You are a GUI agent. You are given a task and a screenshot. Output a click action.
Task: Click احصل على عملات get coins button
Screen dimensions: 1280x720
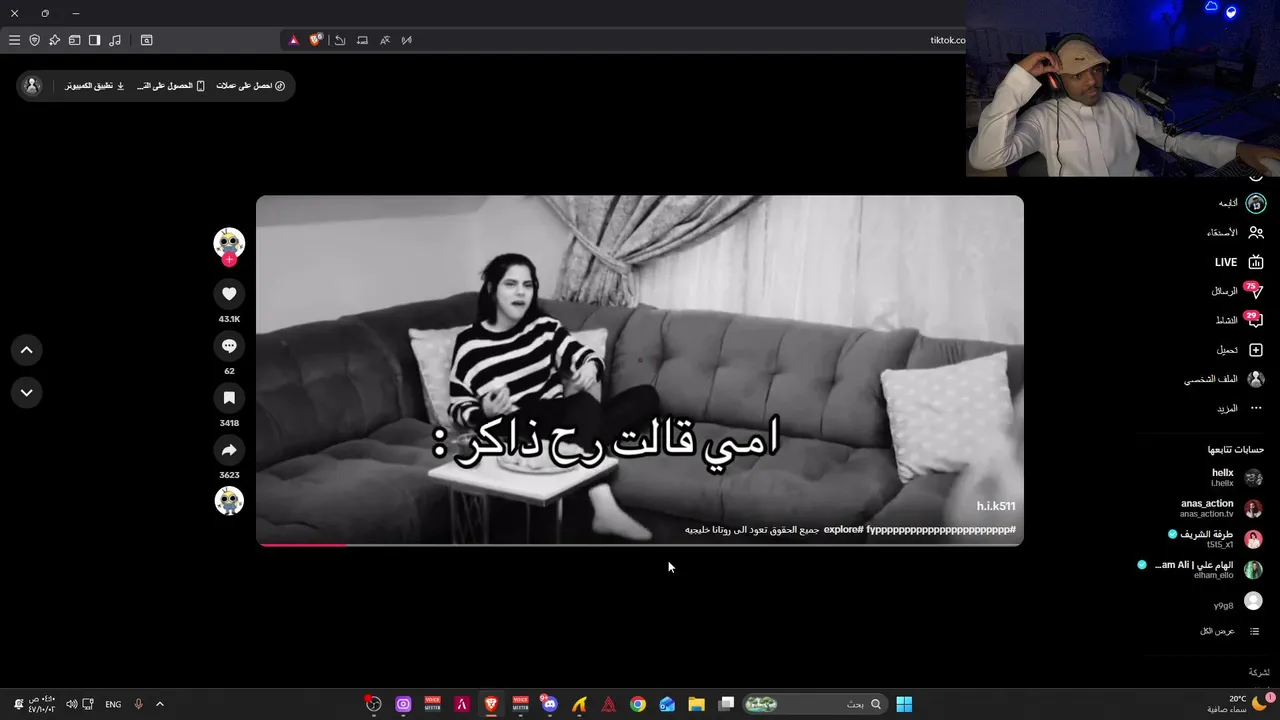(x=251, y=86)
